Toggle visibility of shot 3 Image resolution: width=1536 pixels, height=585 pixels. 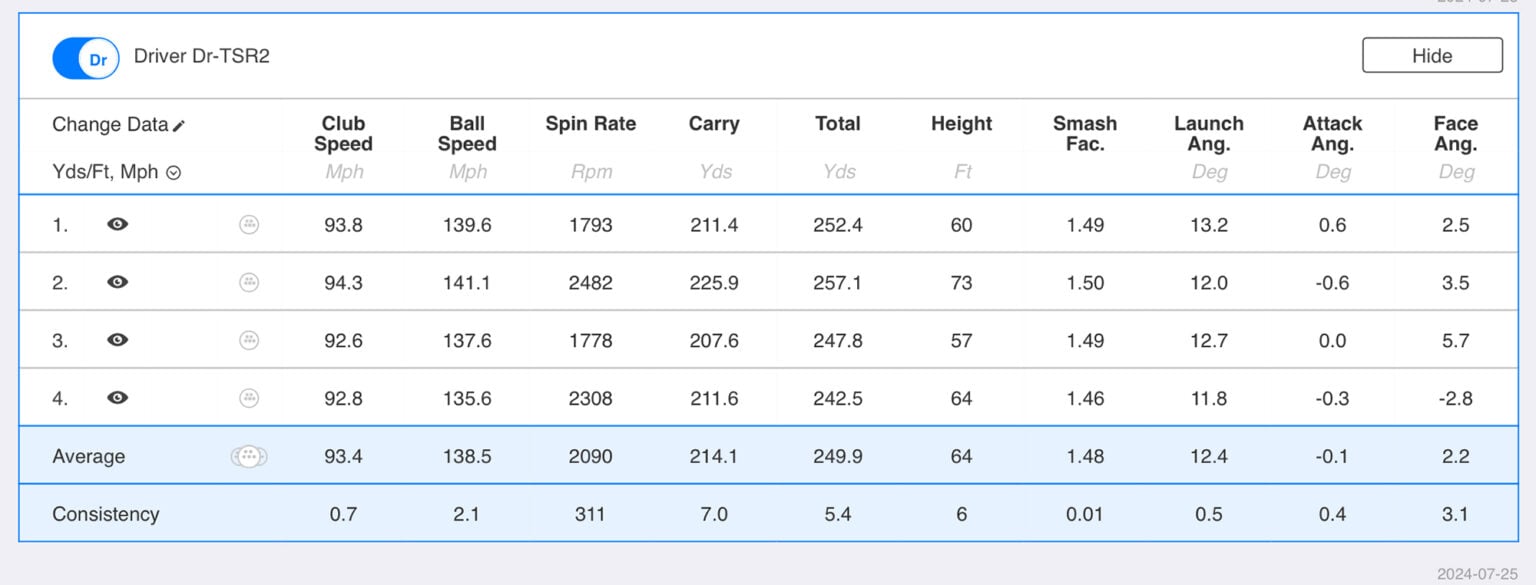117,340
